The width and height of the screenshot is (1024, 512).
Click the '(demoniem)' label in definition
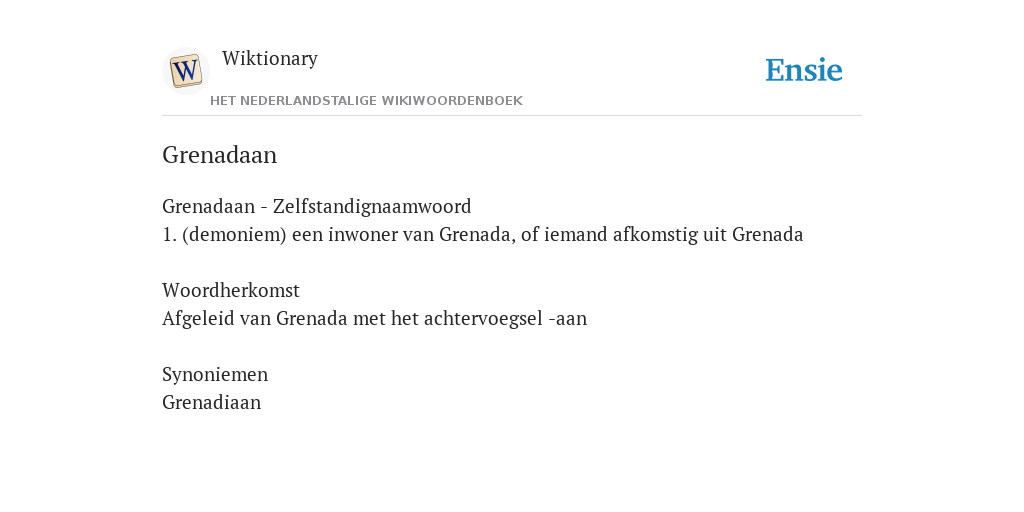234,234
